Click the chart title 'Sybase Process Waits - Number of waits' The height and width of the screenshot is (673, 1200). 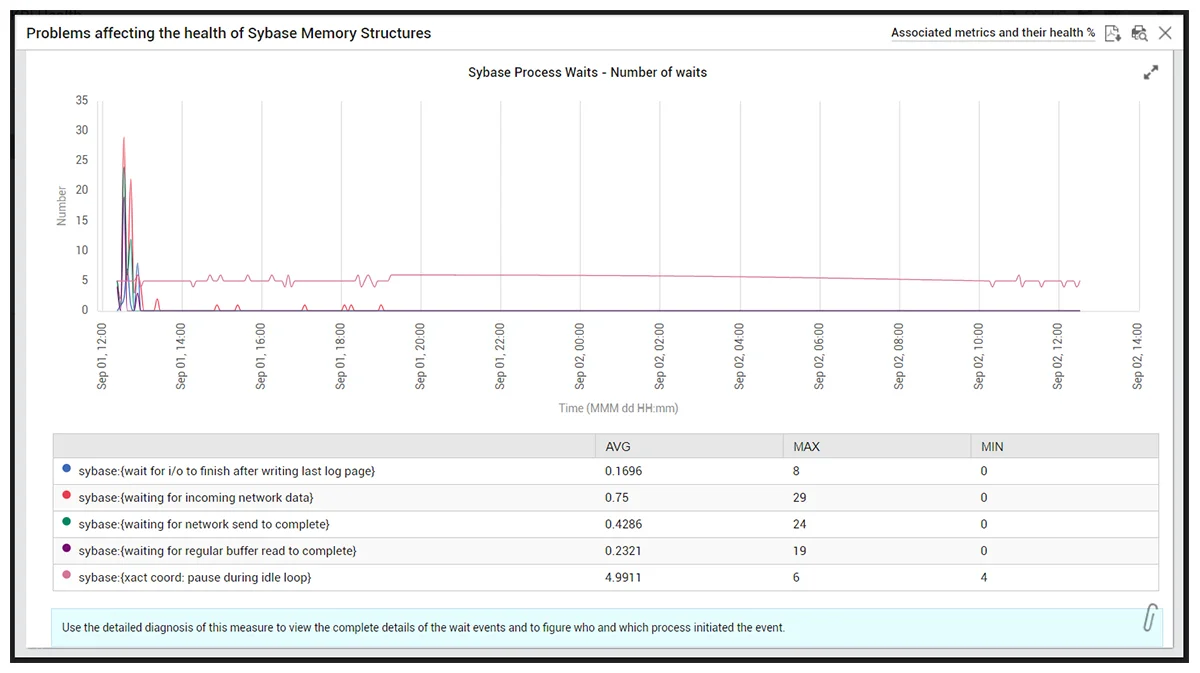point(588,73)
